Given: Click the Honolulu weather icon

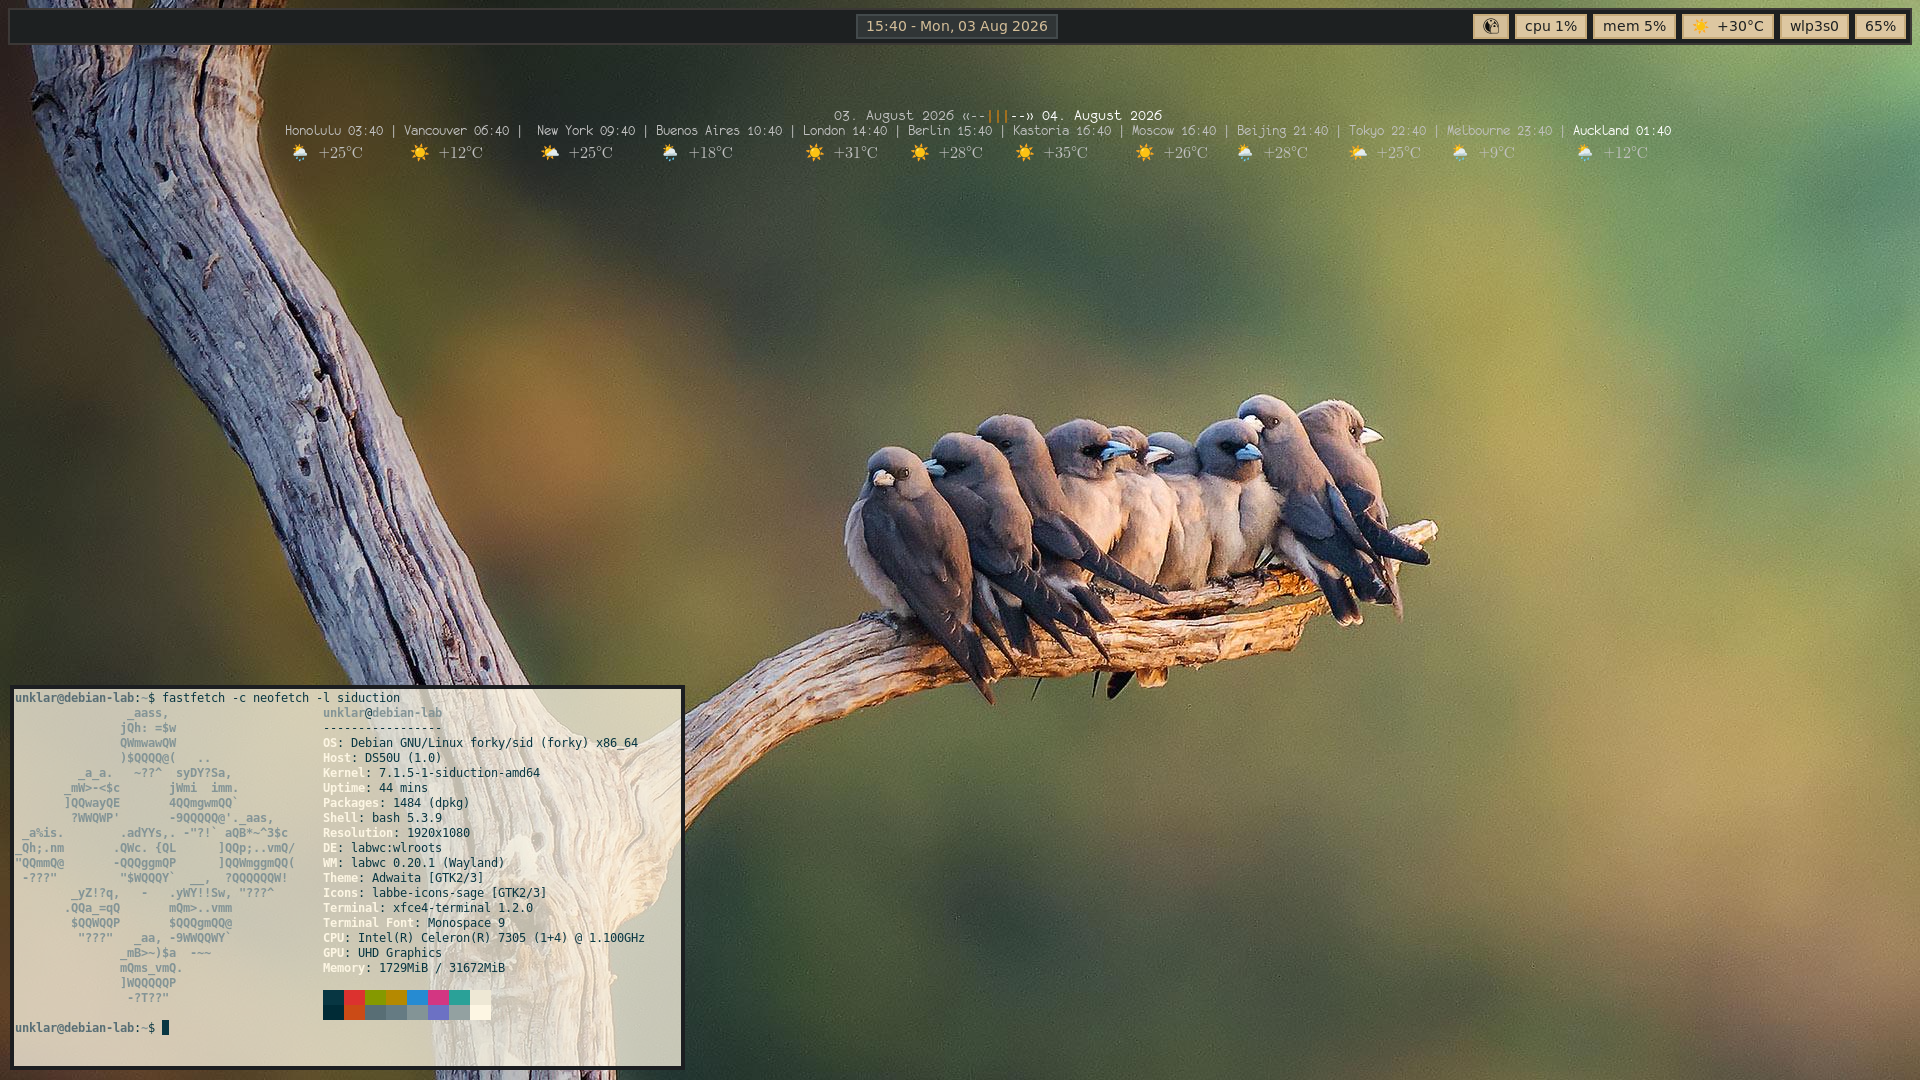Looking at the screenshot, I should (300, 153).
